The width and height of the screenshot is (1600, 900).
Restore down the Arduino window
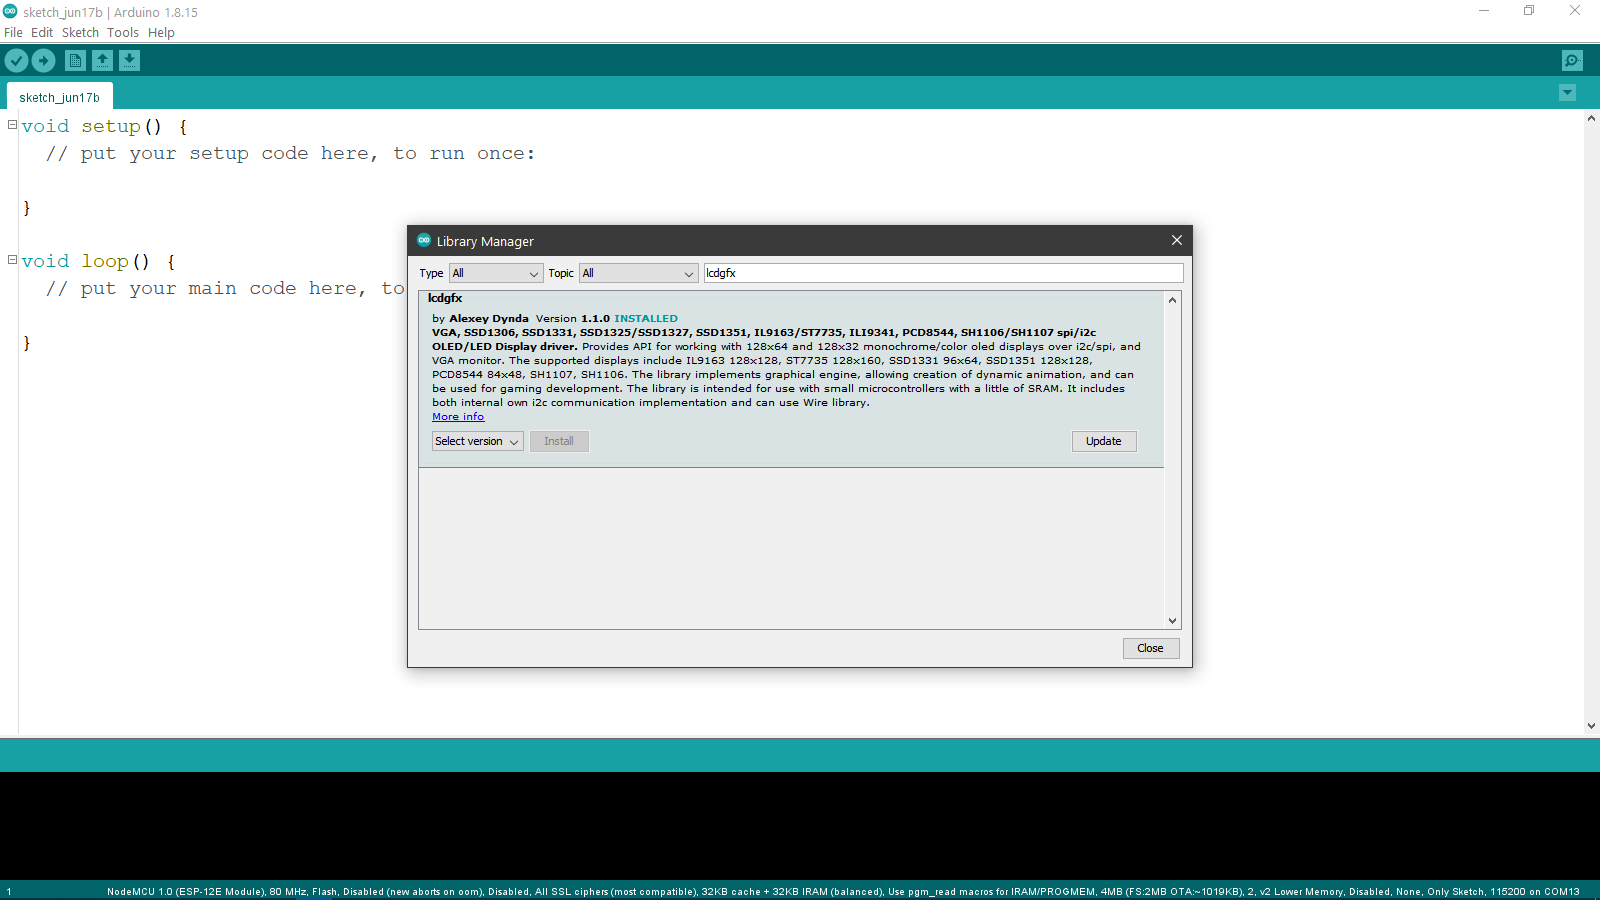pyautogui.click(x=1529, y=11)
